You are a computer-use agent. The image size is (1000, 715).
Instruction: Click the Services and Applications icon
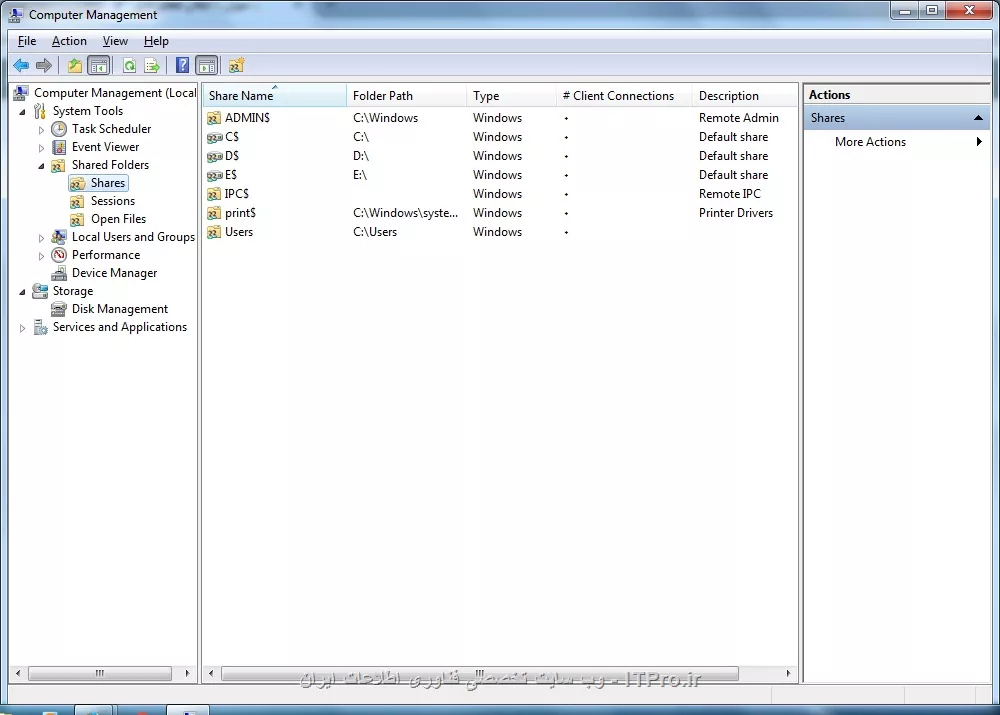pyautogui.click(x=40, y=327)
